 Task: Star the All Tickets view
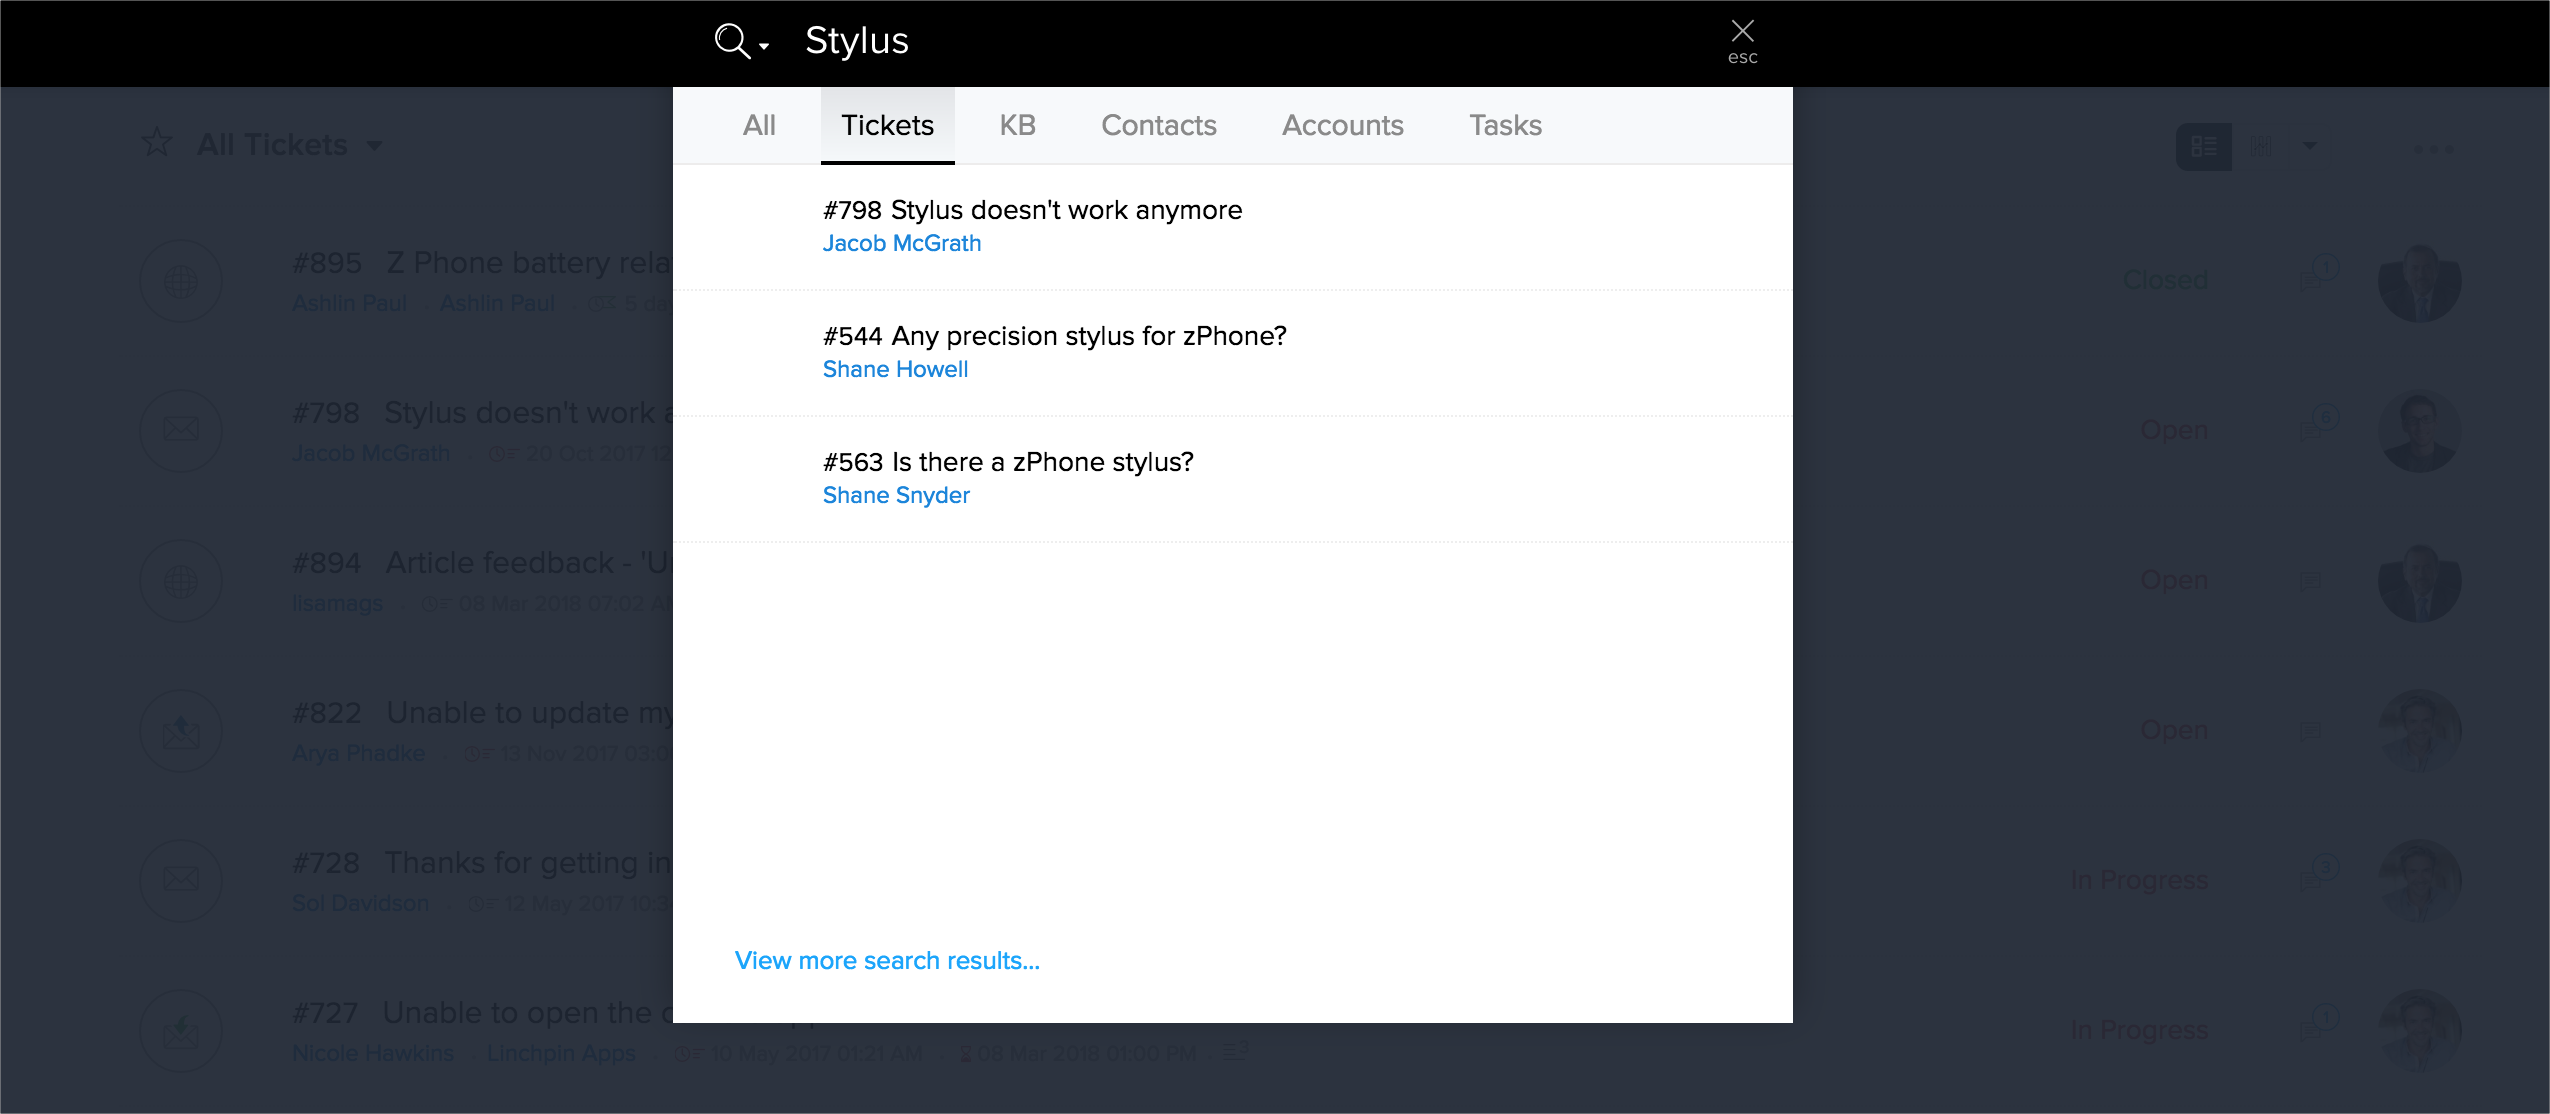coord(157,143)
